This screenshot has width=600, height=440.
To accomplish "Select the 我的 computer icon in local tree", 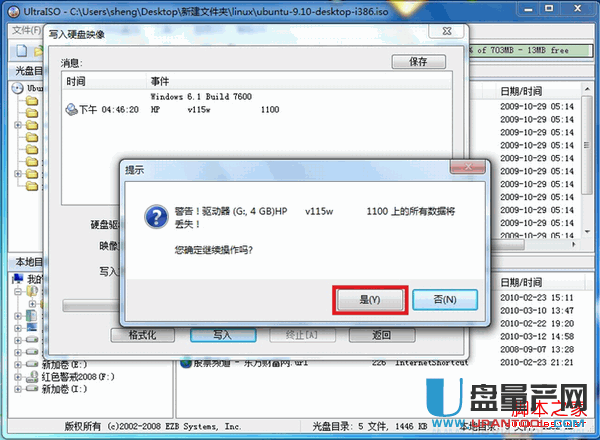I will [x=18, y=279].
